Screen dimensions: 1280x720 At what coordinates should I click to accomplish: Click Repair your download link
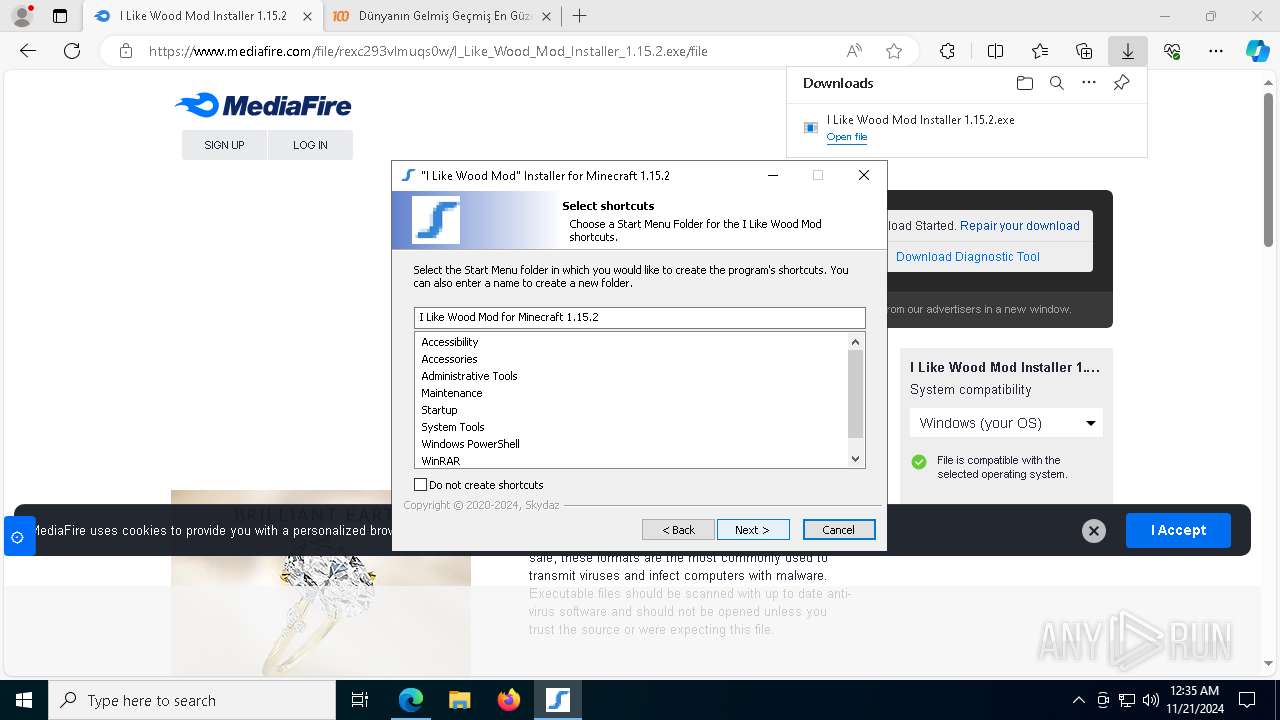[x=1020, y=226]
